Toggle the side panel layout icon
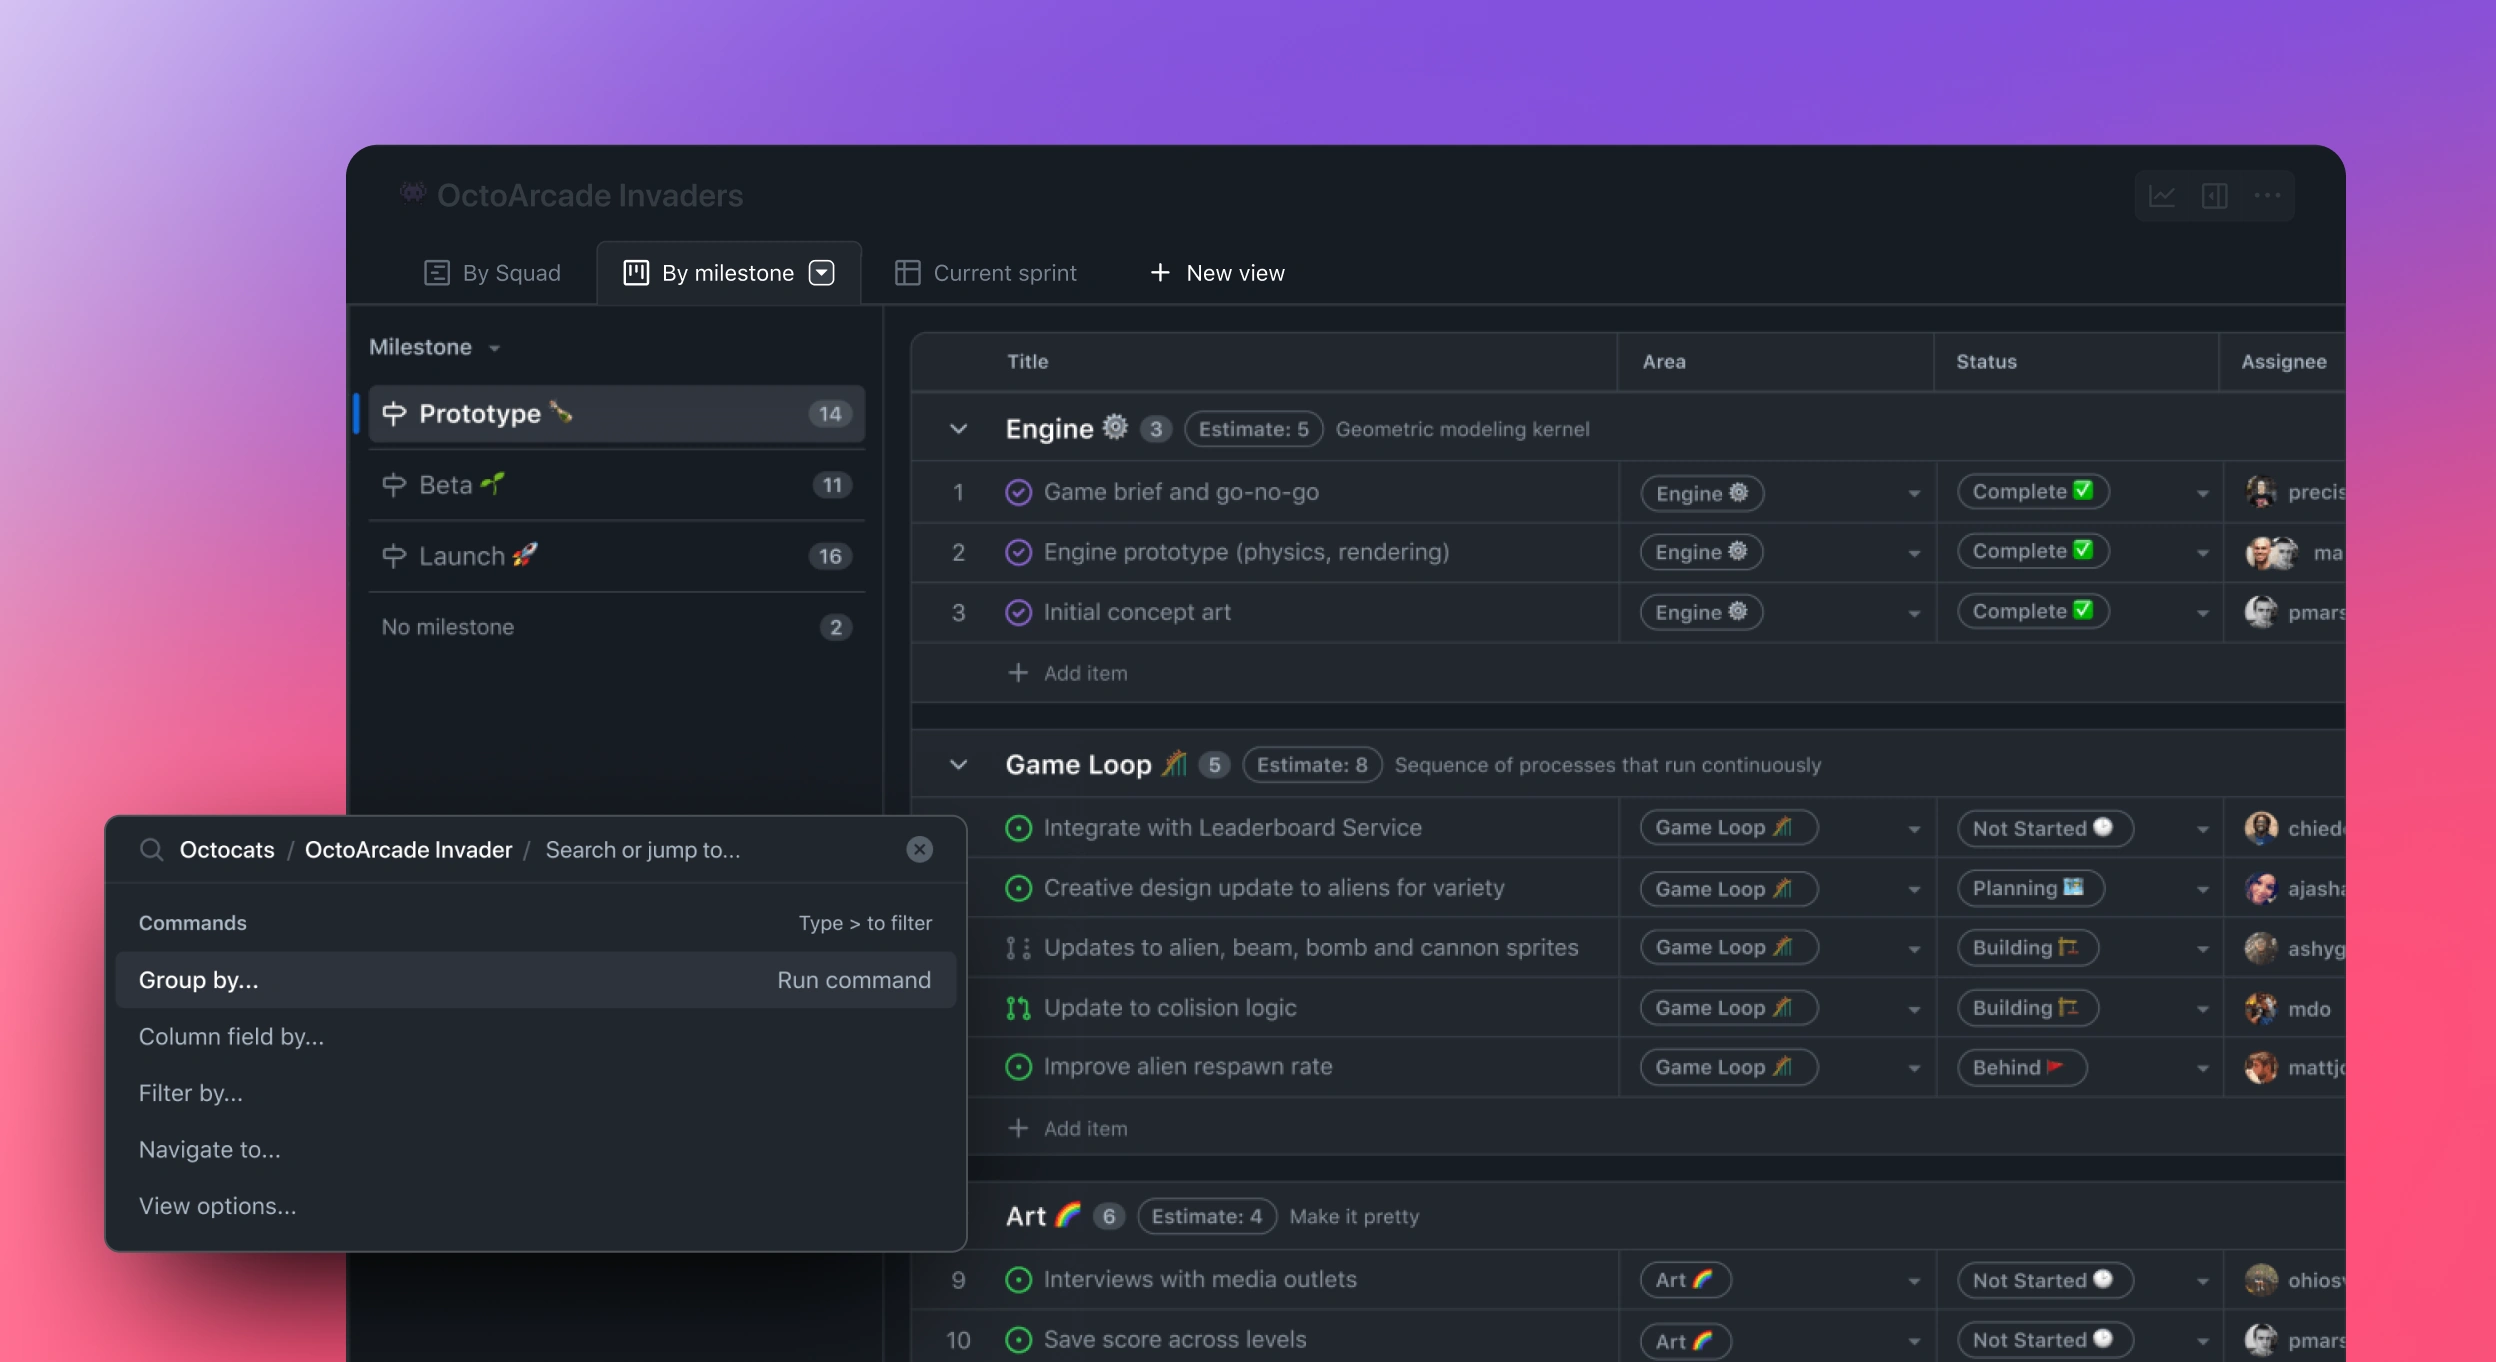This screenshot has height=1362, width=2496. pos(2214,196)
